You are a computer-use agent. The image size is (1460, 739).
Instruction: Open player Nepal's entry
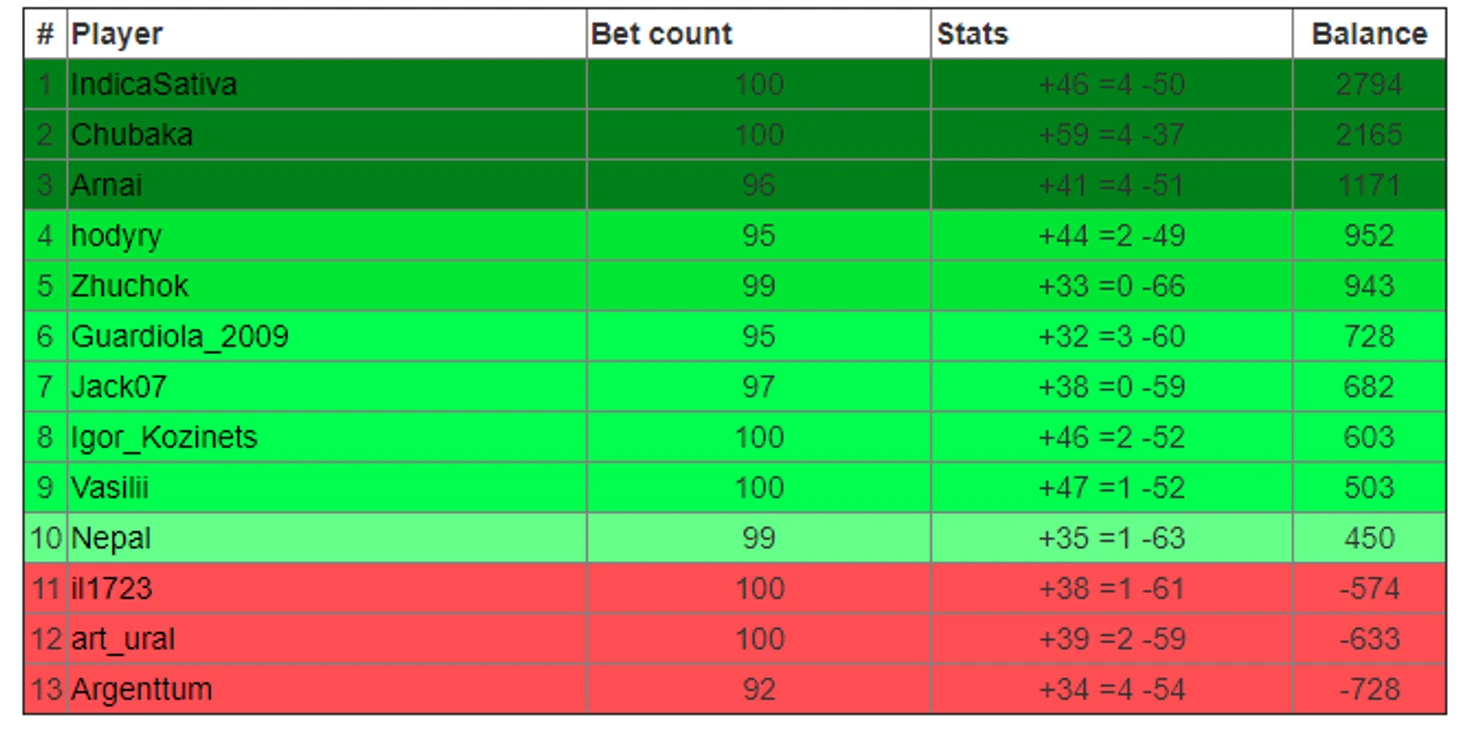coord(111,538)
